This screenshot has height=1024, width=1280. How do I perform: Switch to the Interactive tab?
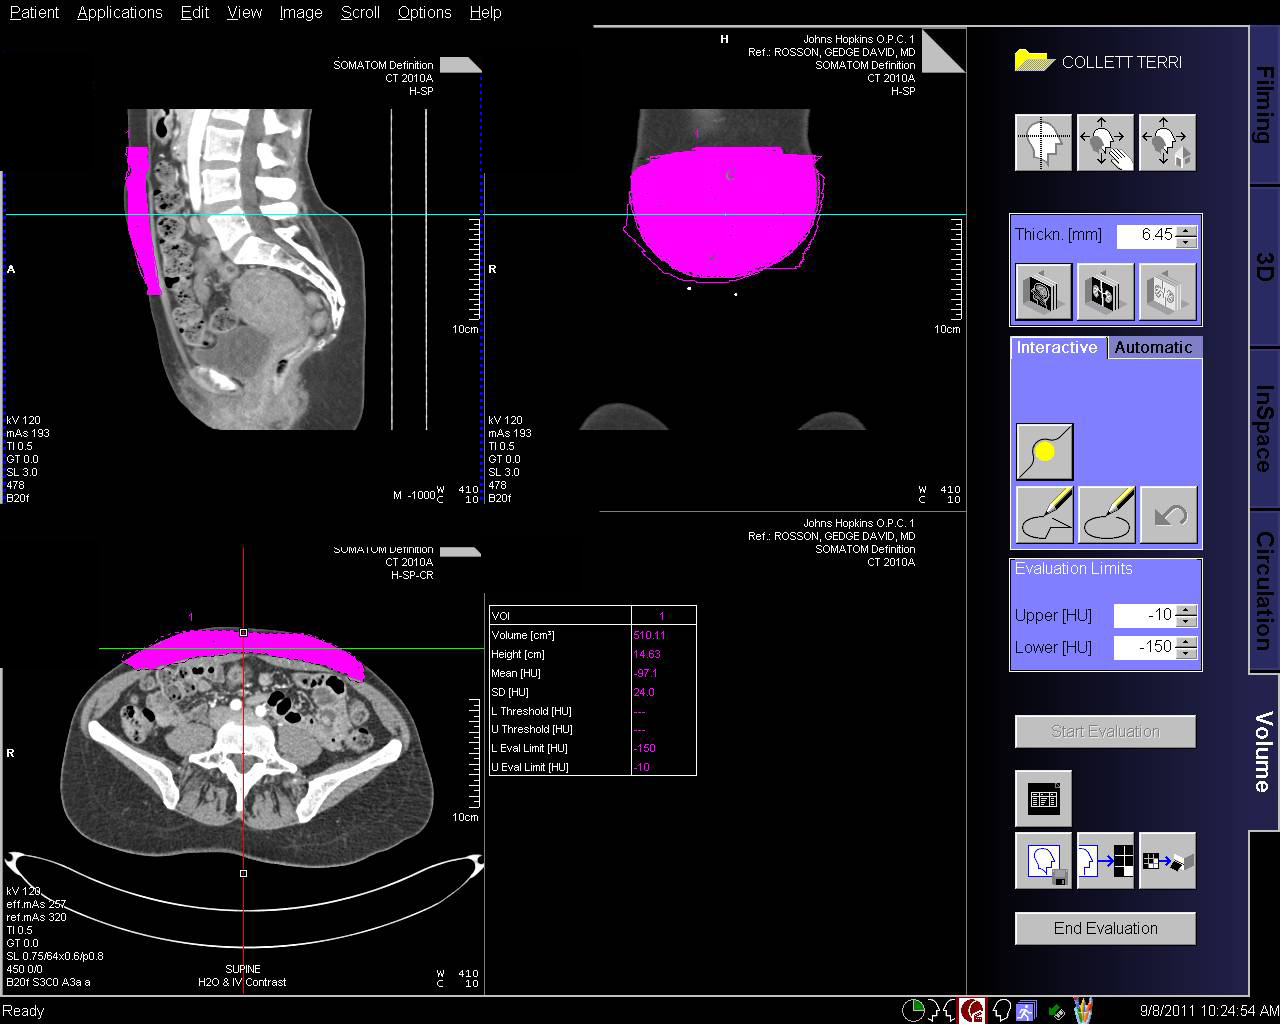coord(1057,347)
